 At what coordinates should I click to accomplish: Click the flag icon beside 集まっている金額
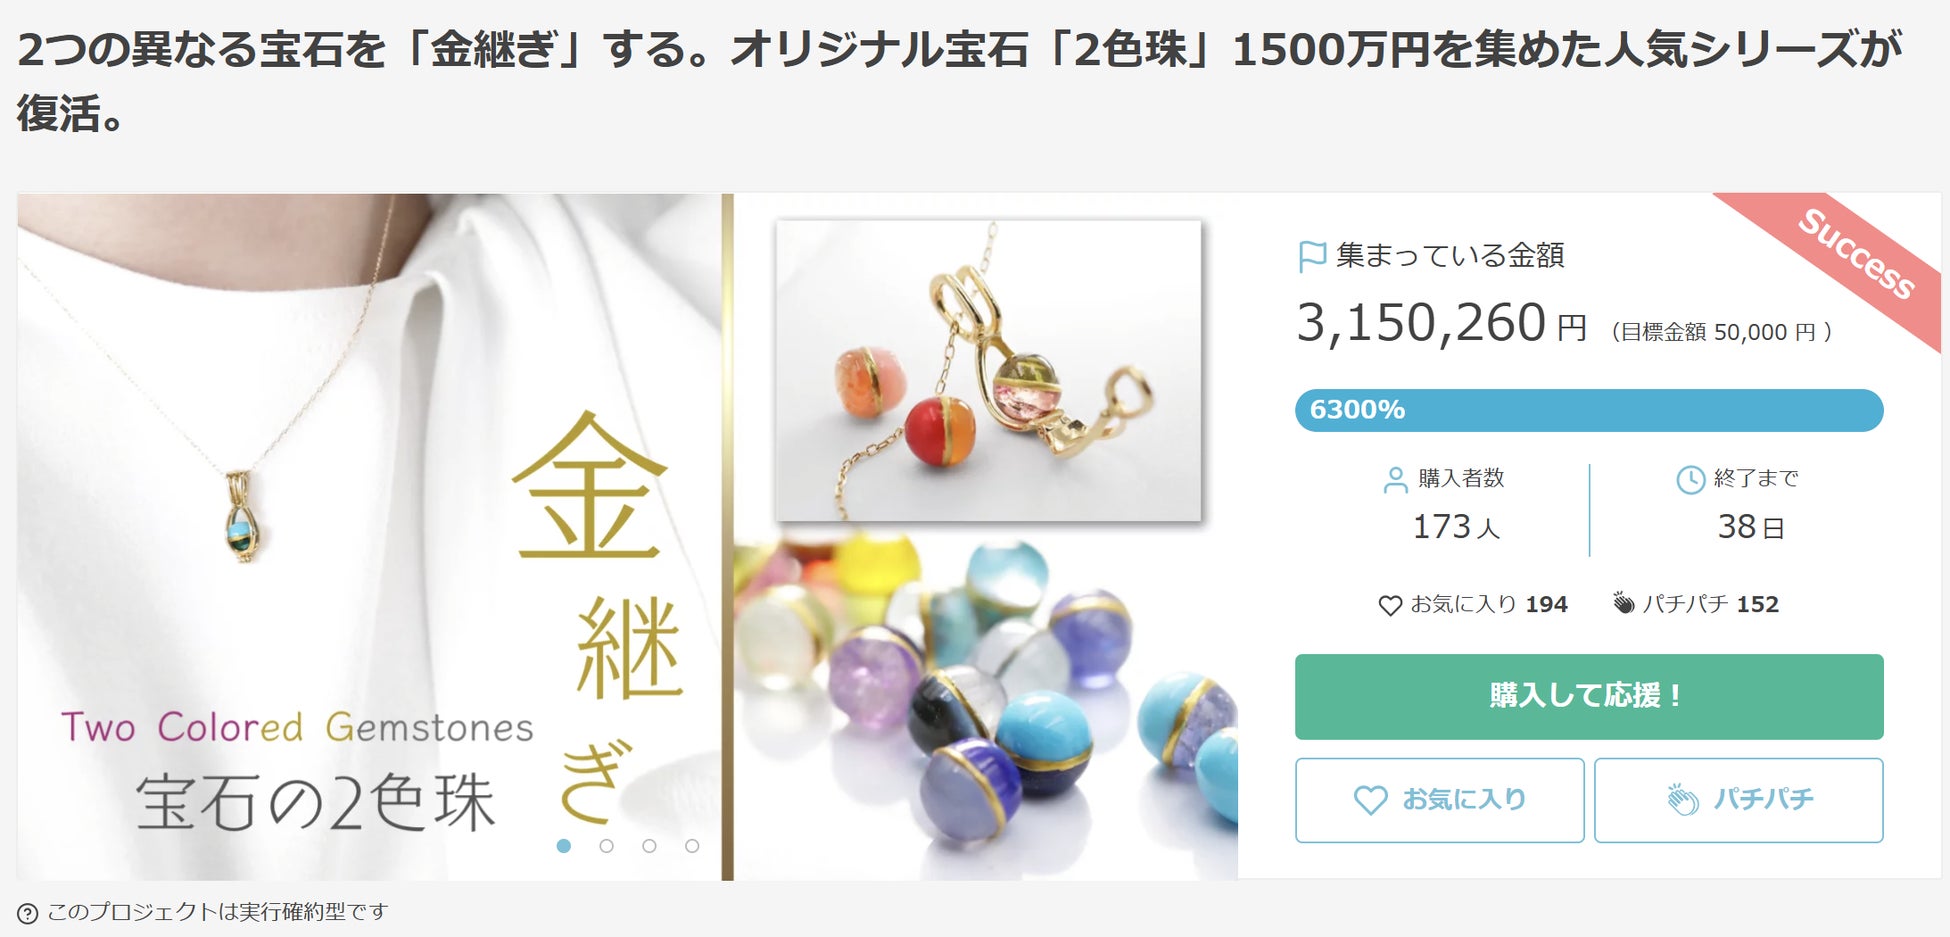point(1311,257)
